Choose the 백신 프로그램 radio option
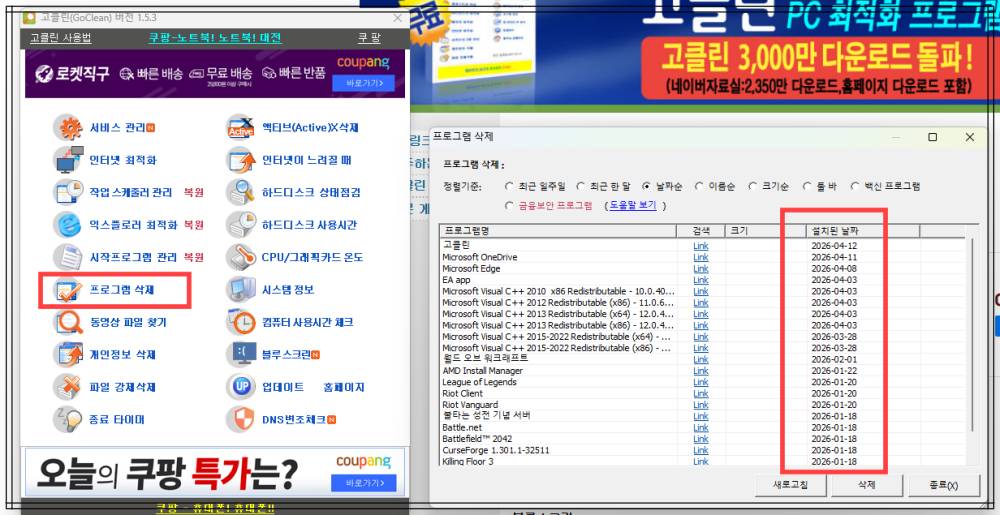Screen dimensions: 1000x515 (x=855, y=187)
